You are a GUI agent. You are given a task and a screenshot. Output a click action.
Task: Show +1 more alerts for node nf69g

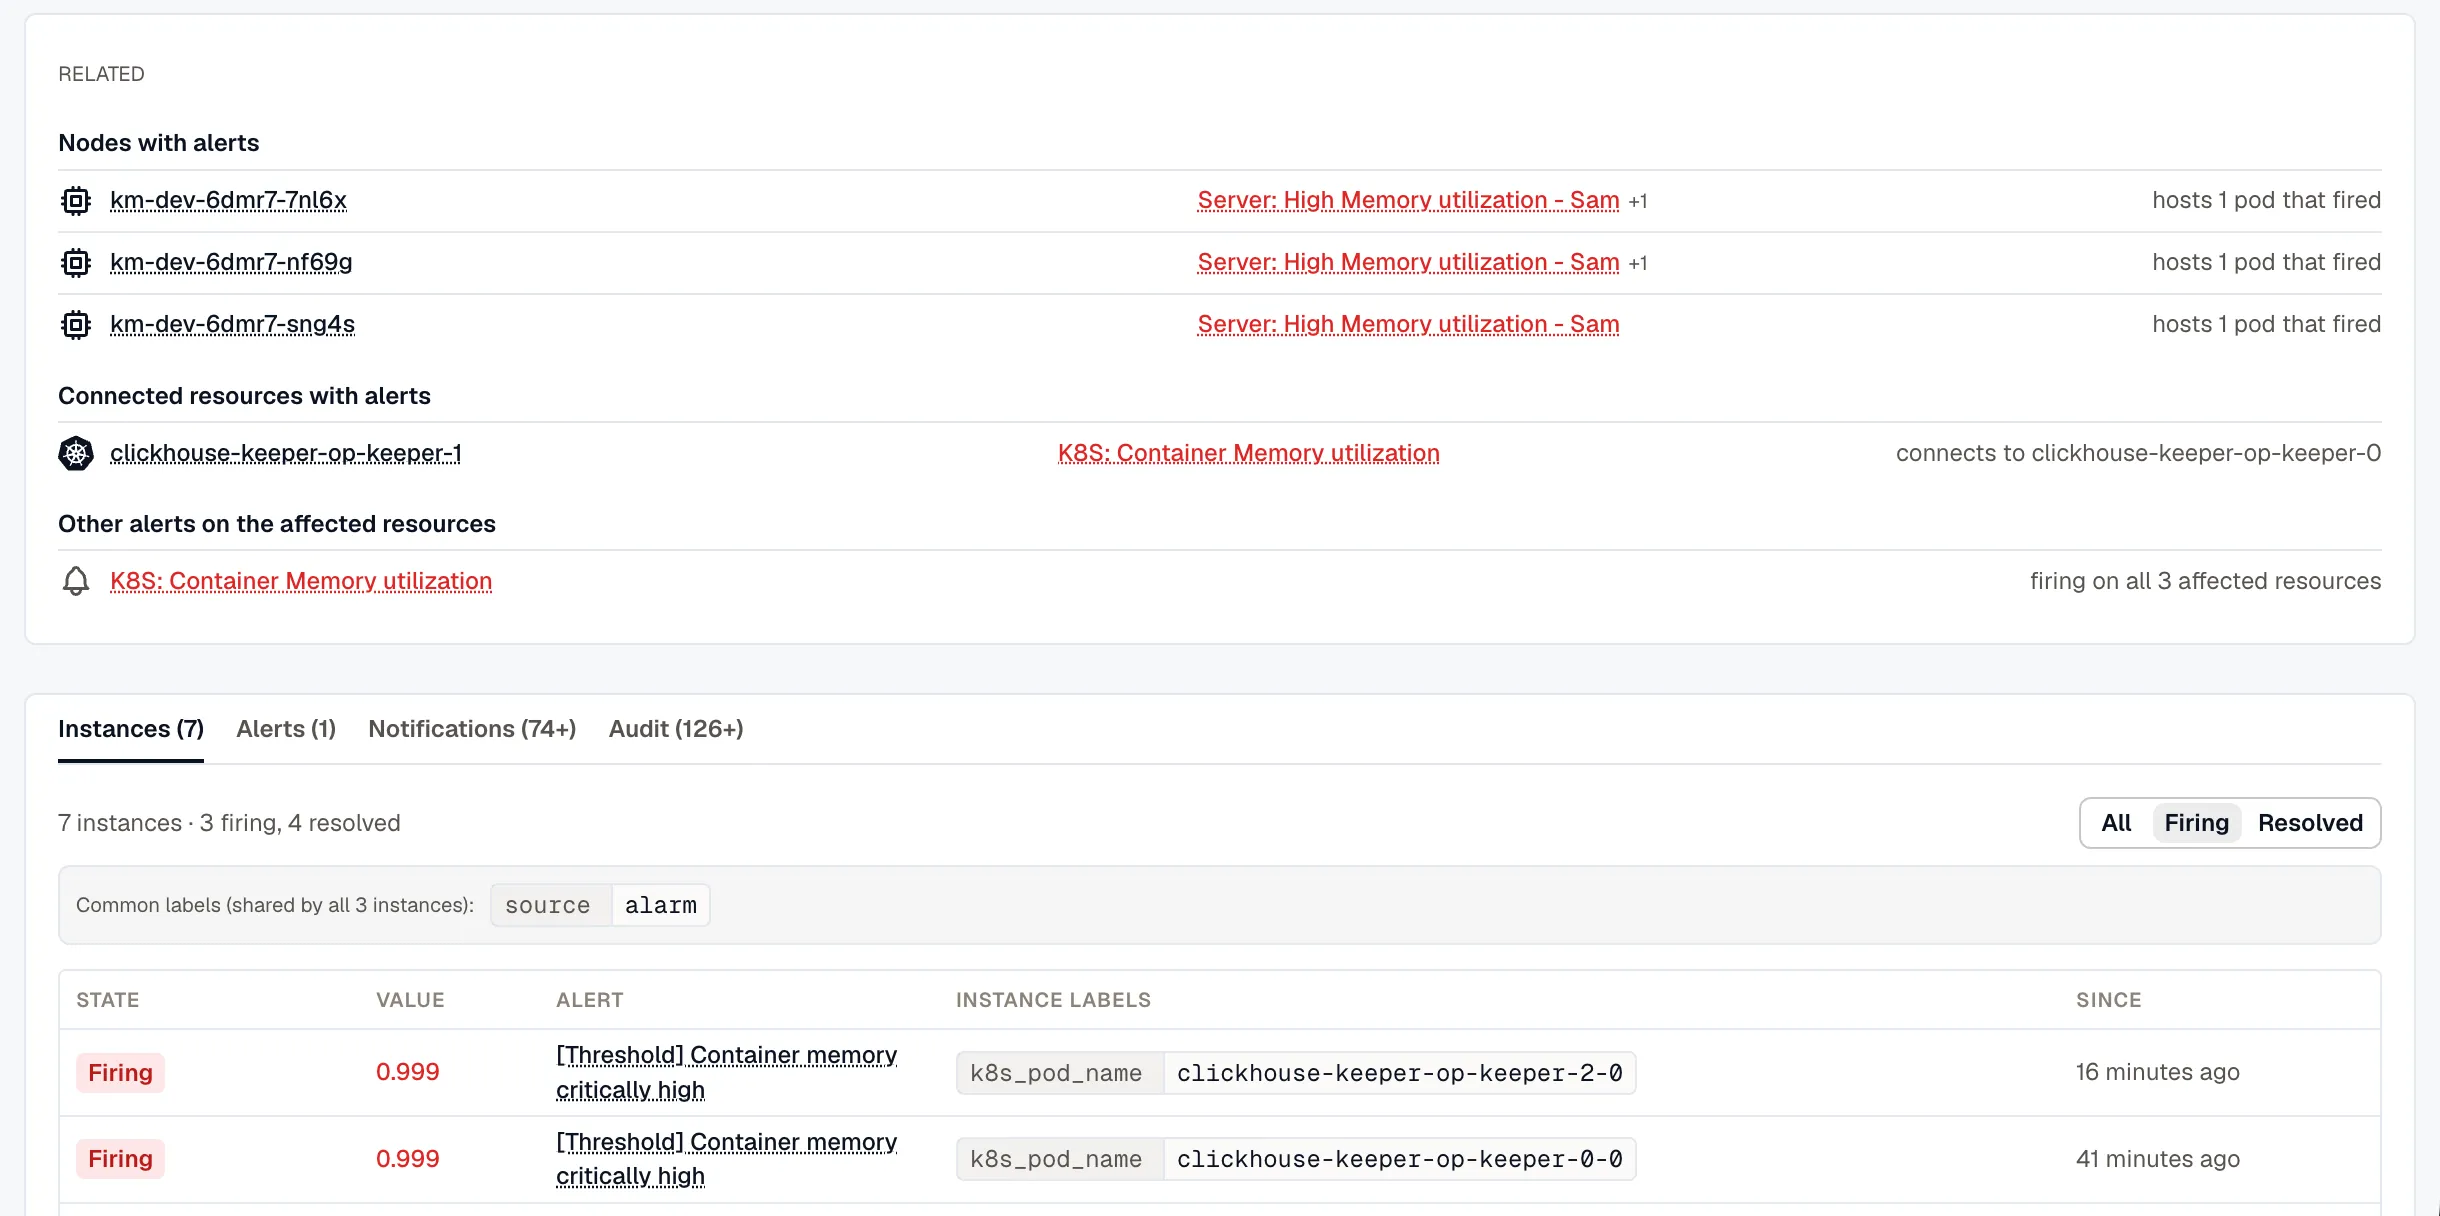(1638, 263)
